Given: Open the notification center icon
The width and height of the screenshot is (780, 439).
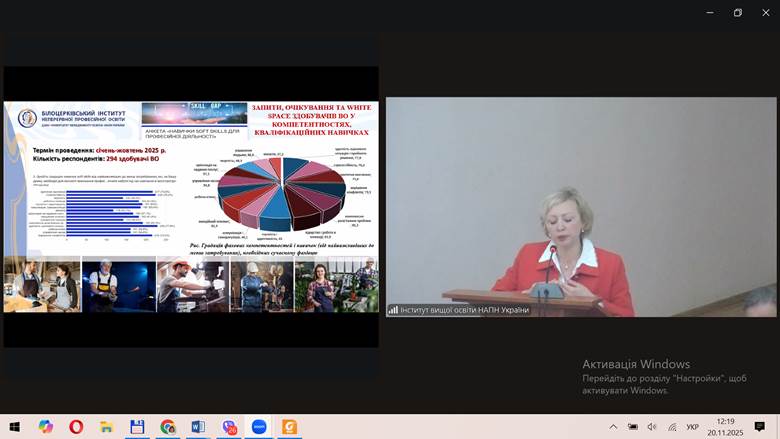Looking at the screenshot, I should [x=760, y=427].
